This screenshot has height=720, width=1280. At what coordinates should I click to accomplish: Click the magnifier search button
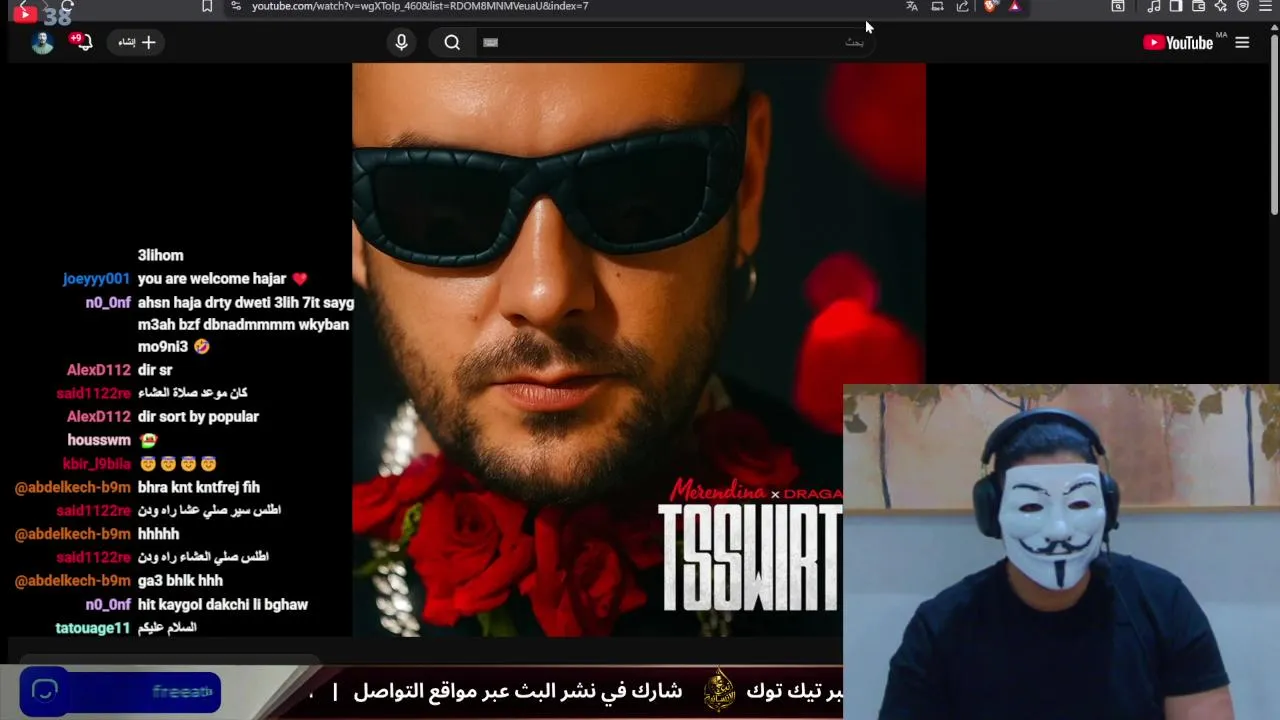point(452,42)
